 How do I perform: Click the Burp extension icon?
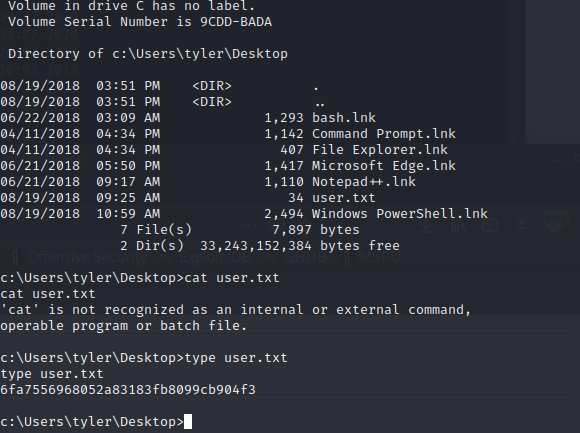pos(554,221)
